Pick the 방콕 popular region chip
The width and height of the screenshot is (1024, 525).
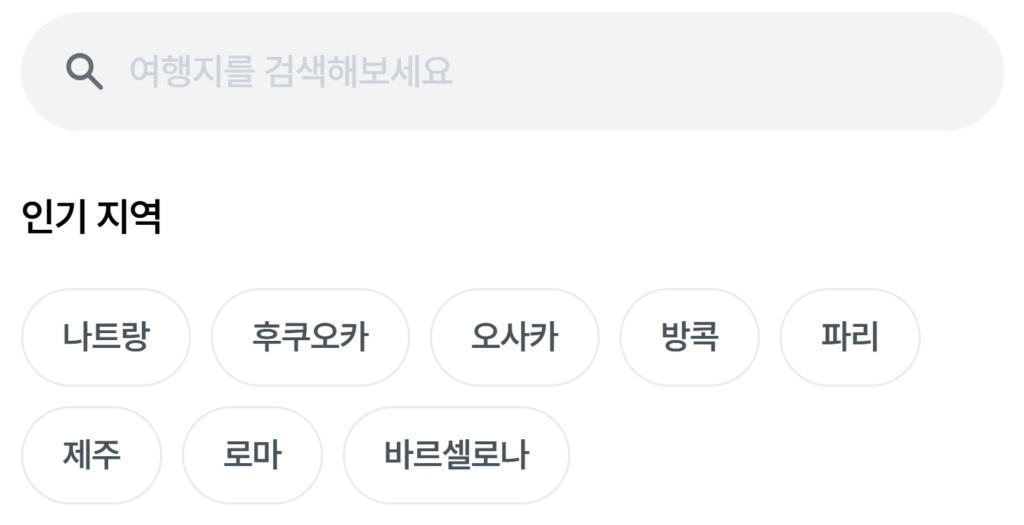click(x=690, y=337)
